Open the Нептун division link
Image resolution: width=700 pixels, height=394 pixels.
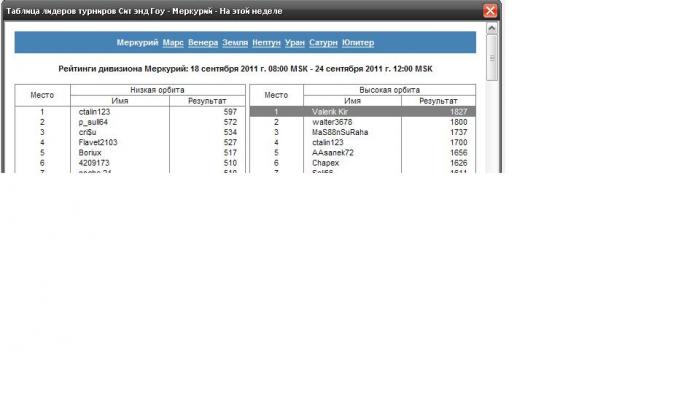[x=266, y=43]
